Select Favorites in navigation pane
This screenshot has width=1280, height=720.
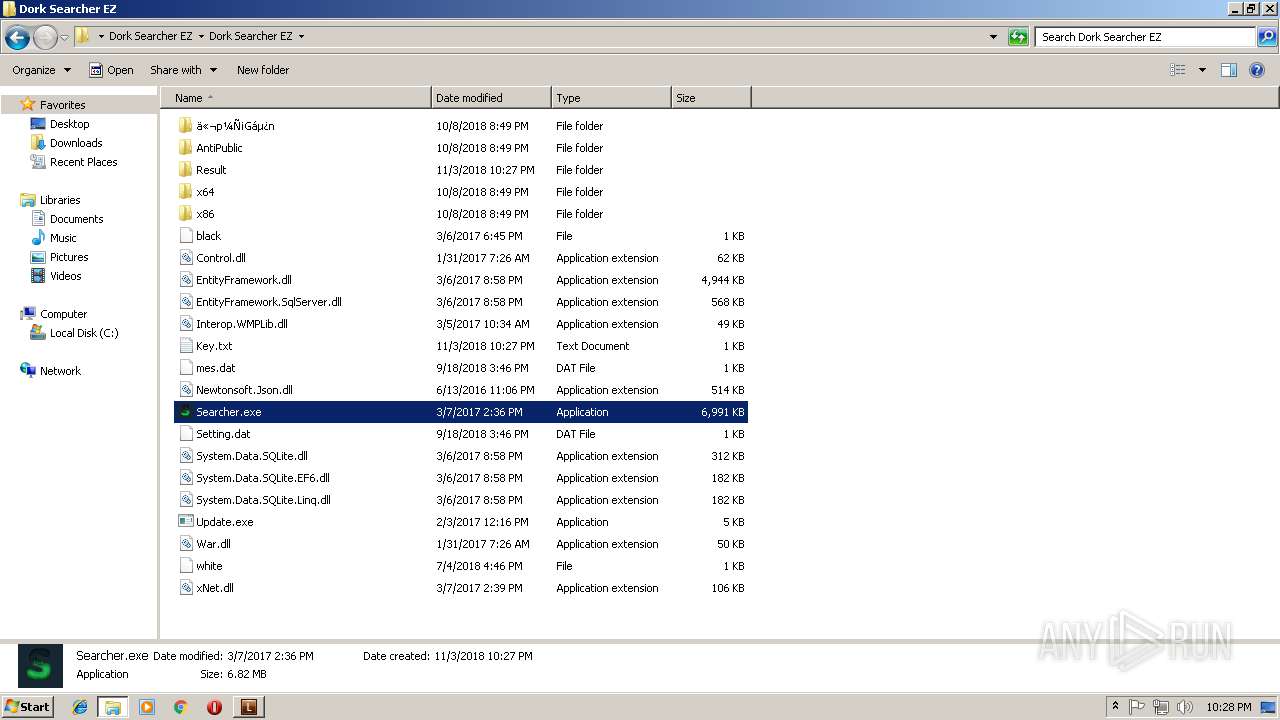pos(62,105)
